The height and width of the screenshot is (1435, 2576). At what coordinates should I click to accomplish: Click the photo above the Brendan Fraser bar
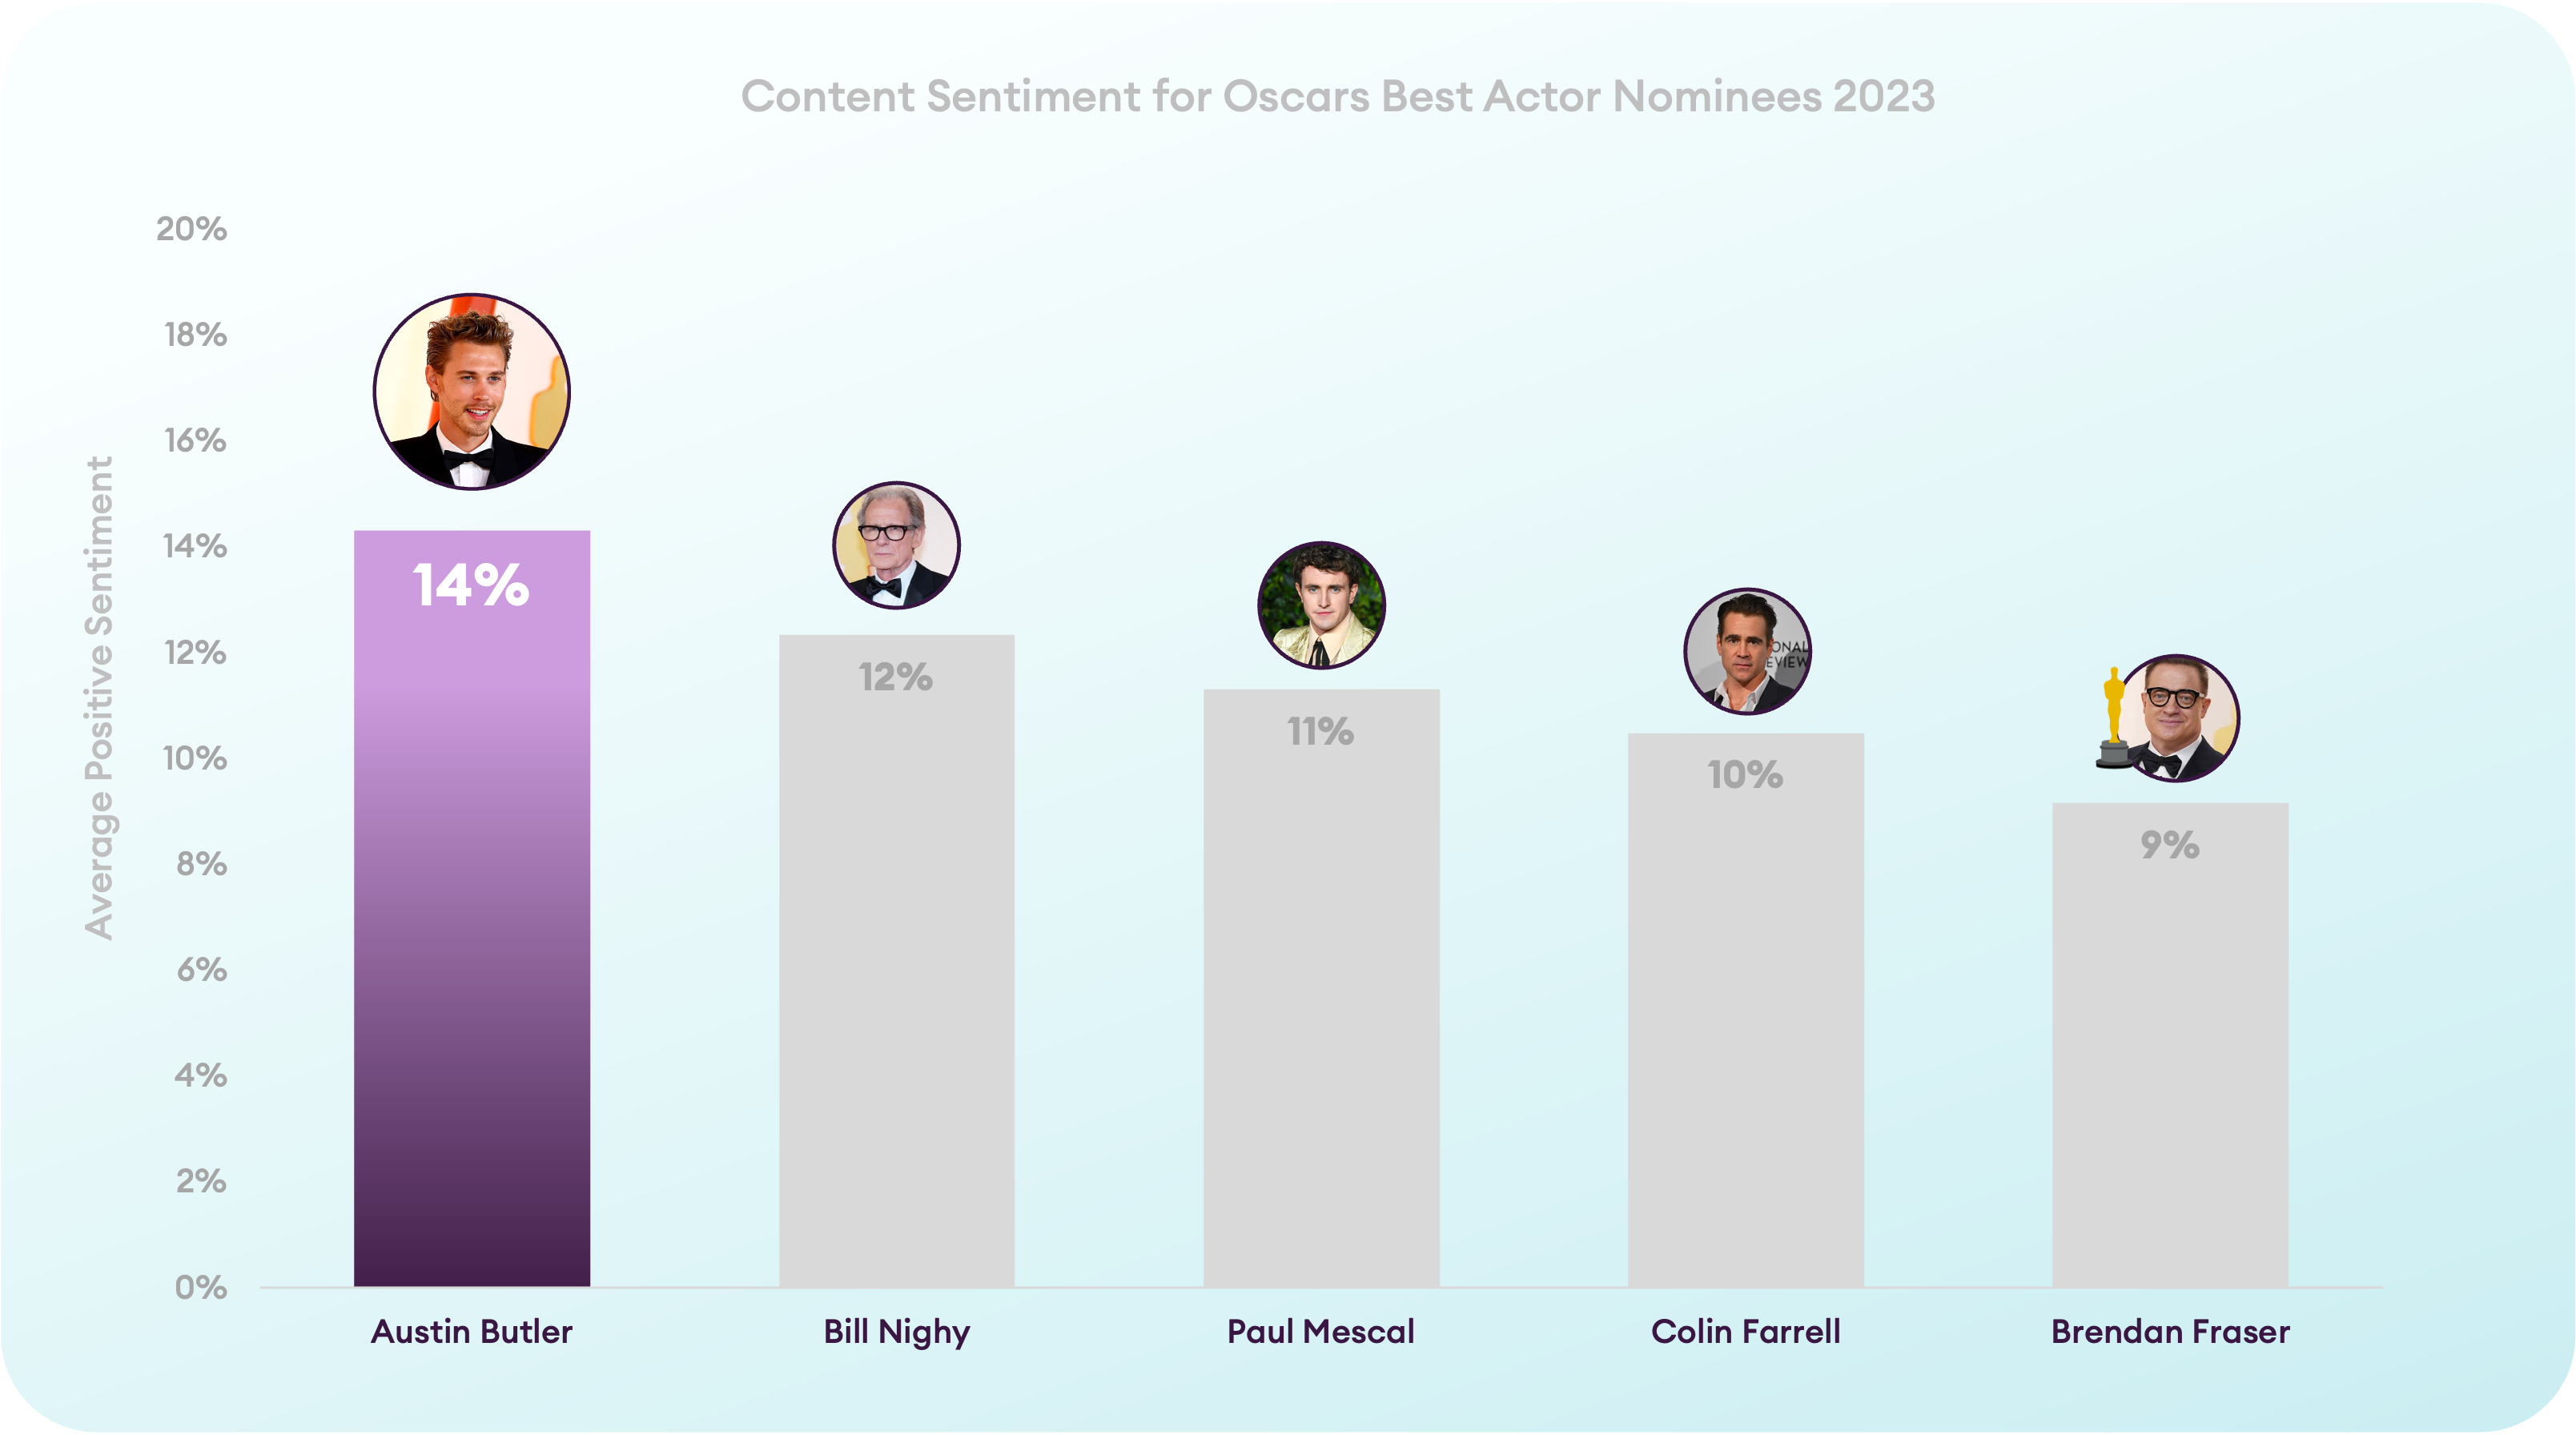click(2175, 718)
